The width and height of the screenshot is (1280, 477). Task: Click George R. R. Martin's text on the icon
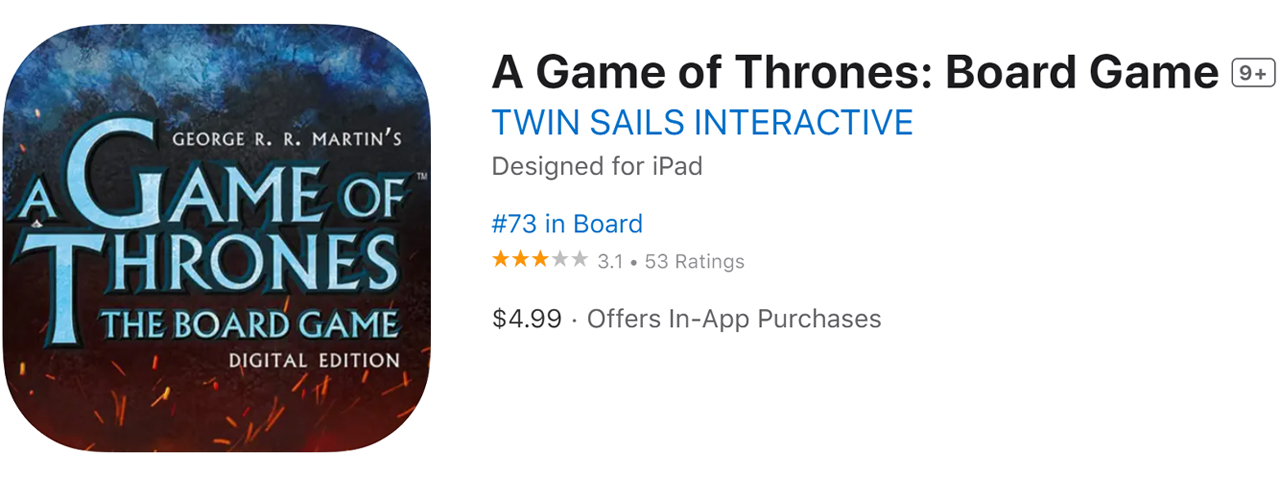(287, 139)
